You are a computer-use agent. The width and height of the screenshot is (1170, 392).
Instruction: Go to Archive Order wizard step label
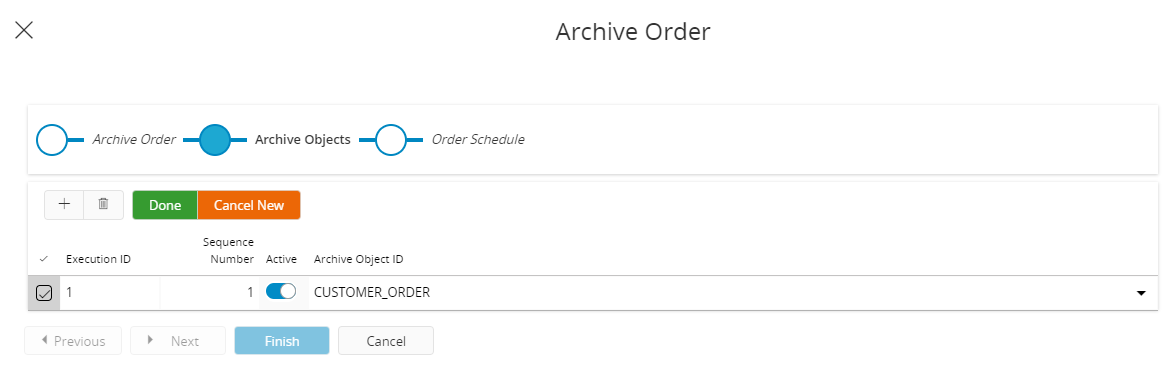pos(134,140)
